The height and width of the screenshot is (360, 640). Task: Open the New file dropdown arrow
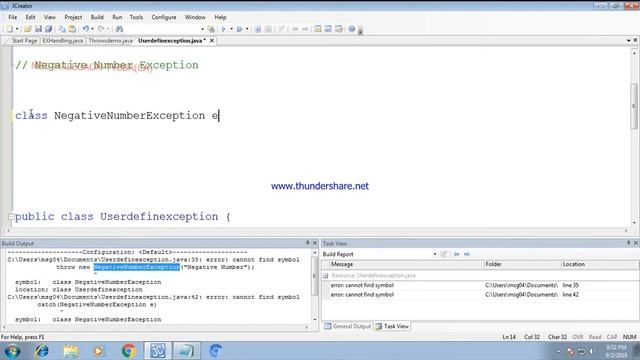click(17, 29)
